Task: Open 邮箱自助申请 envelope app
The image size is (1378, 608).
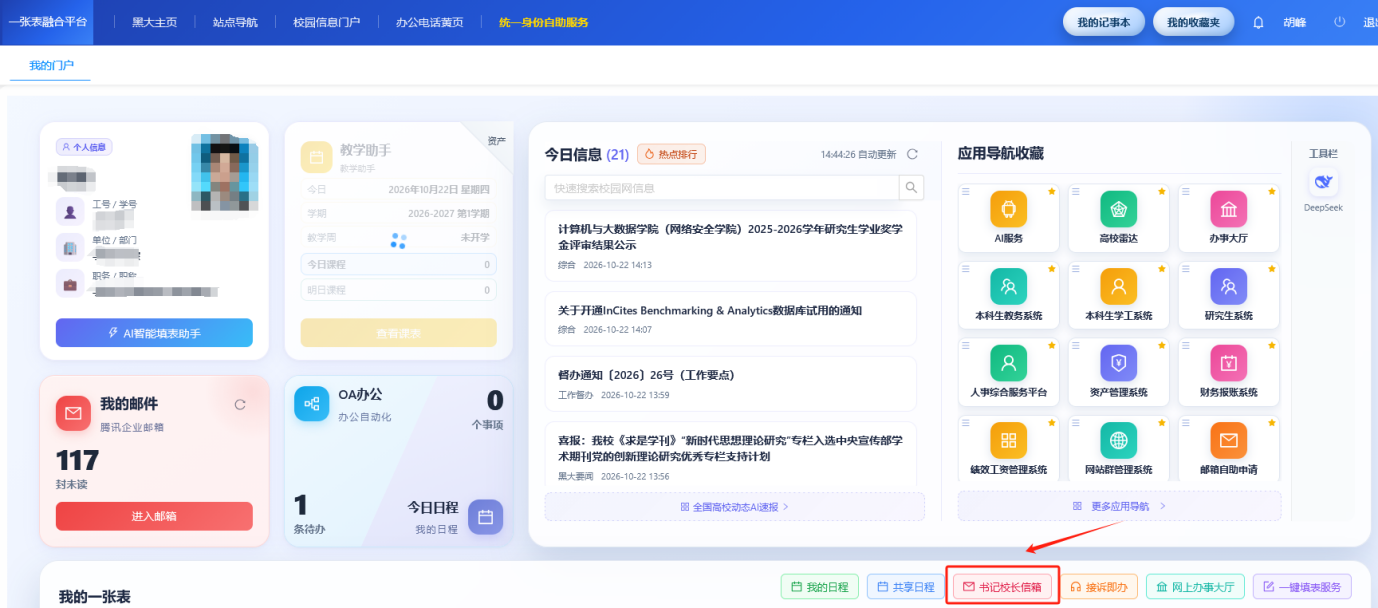Action: tap(1228, 441)
